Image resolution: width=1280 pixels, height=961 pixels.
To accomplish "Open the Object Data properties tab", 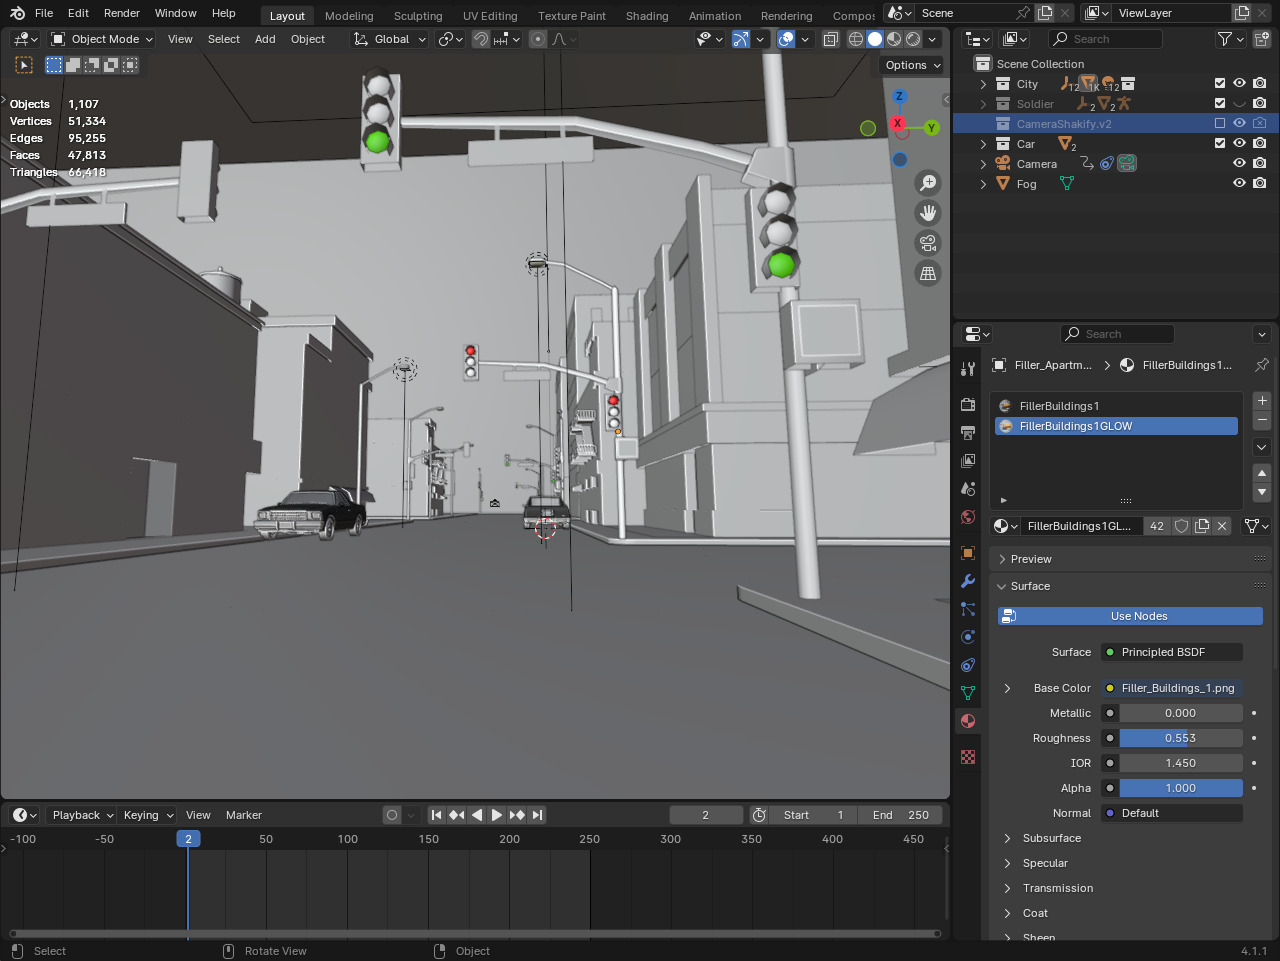I will [968, 693].
